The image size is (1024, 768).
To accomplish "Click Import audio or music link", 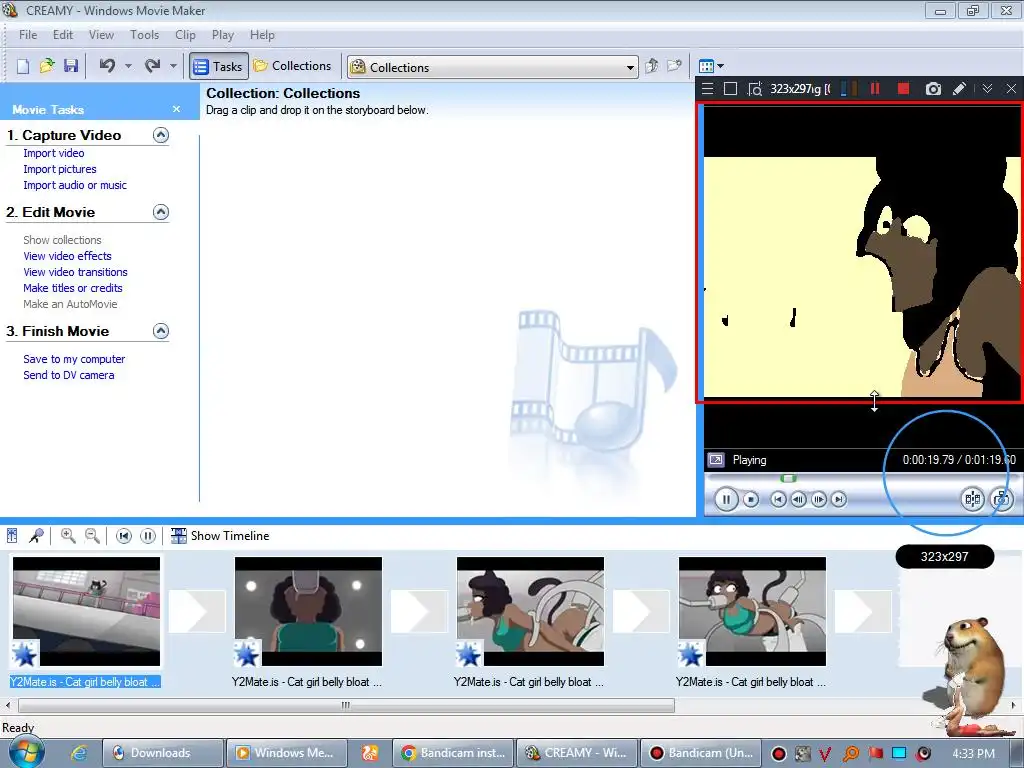I will pos(75,185).
